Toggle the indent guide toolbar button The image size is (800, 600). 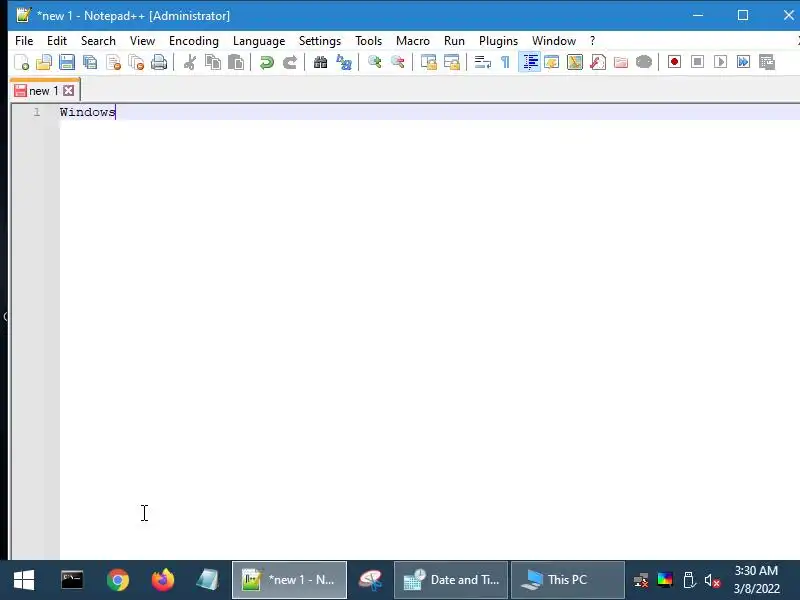(530, 62)
